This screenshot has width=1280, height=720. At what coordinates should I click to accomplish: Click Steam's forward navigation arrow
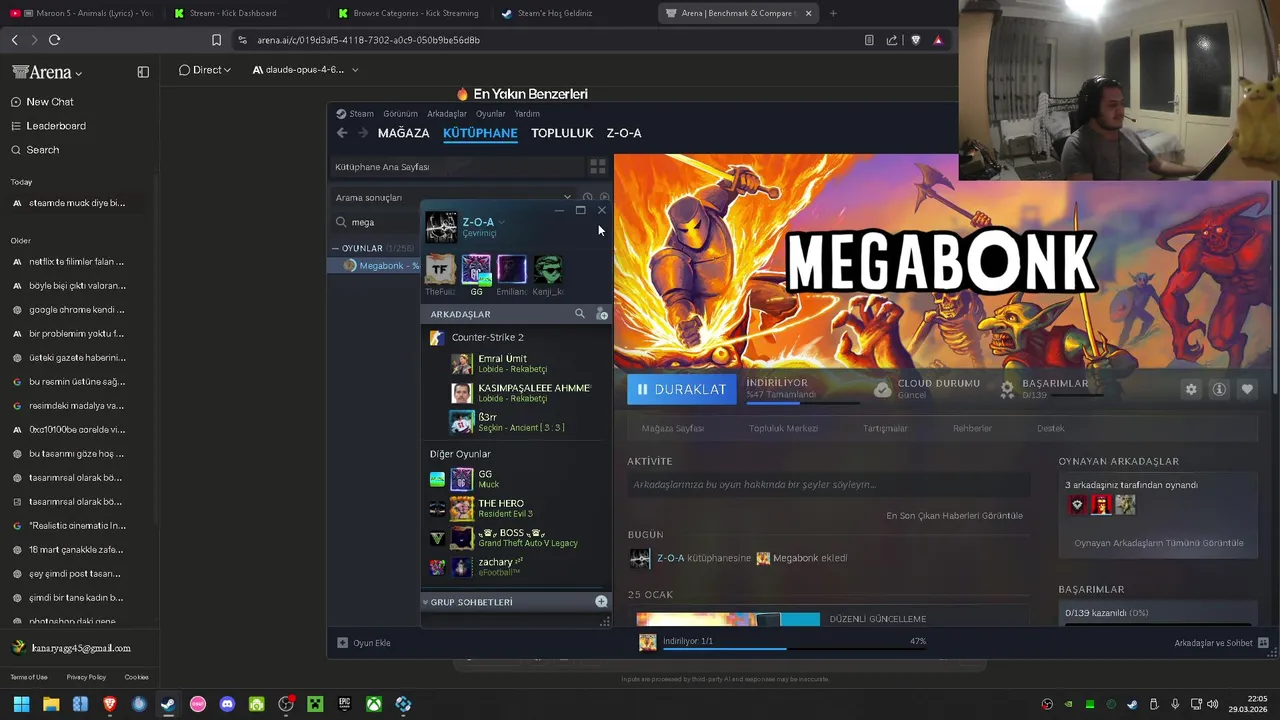click(363, 133)
